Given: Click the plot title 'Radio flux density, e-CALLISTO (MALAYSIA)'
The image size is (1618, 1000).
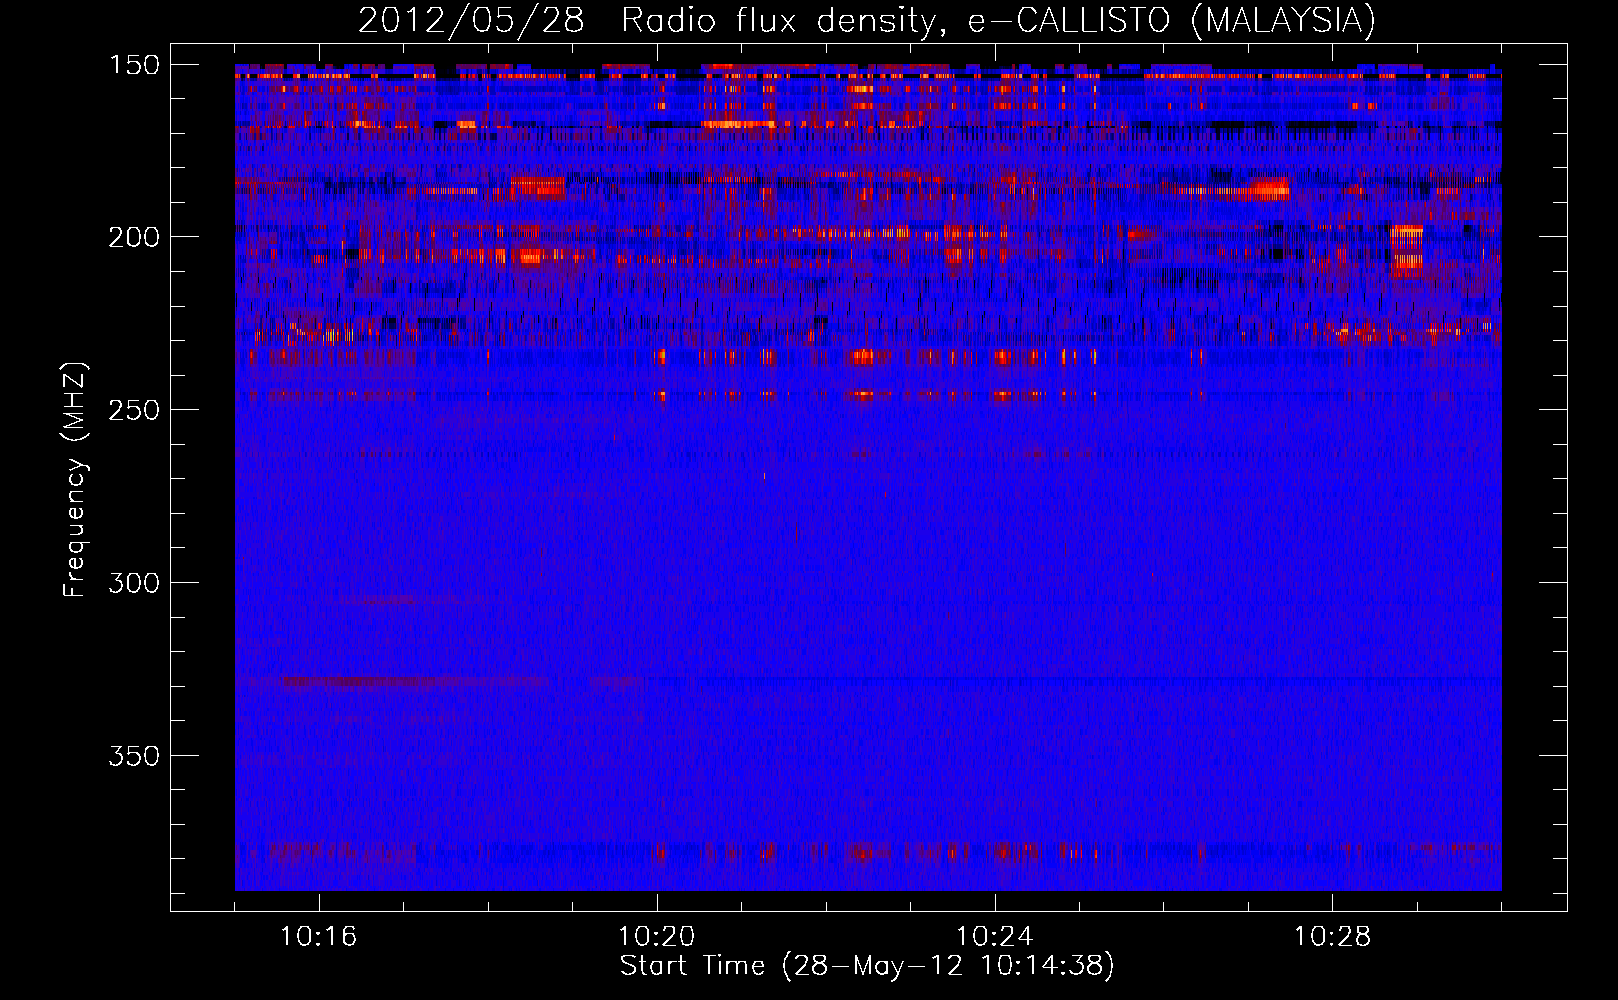Looking at the screenshot, I should 998,21.
